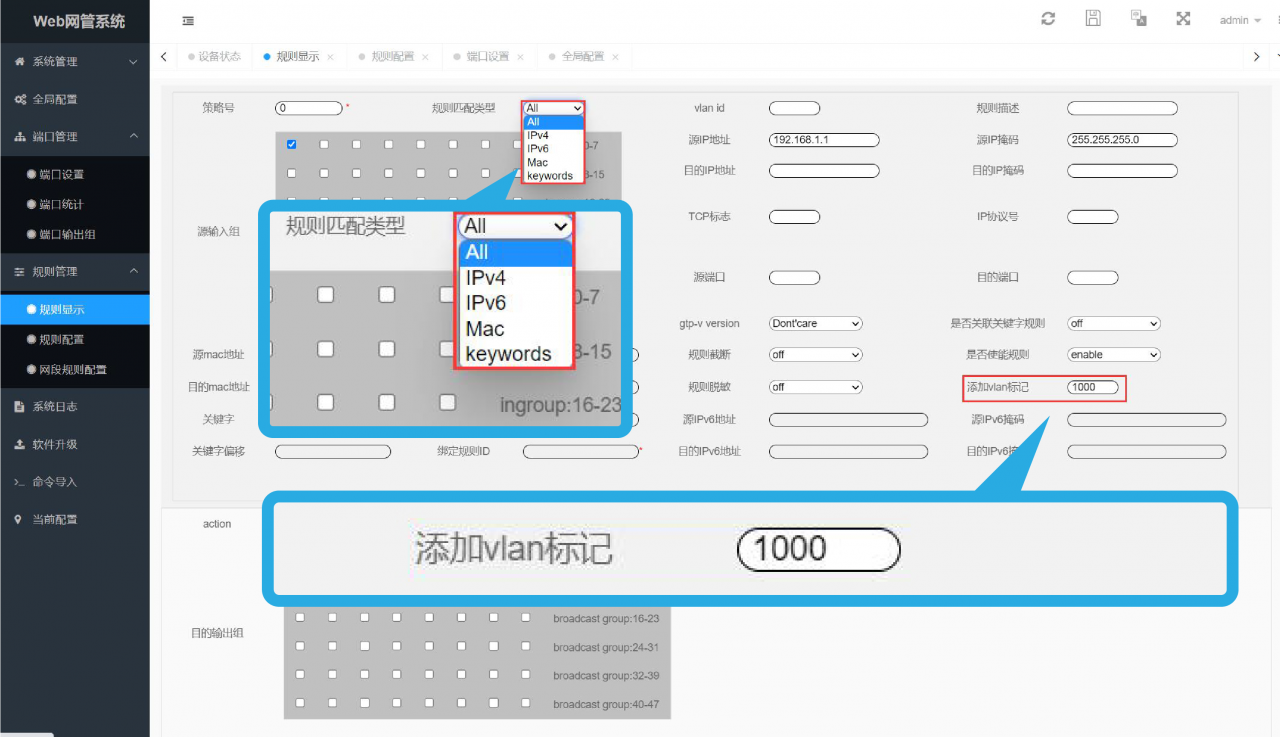The height and width of the screenshot is (737, 1280).
Task: Switch to the 端口设置 tab
Action: point(488,57)
